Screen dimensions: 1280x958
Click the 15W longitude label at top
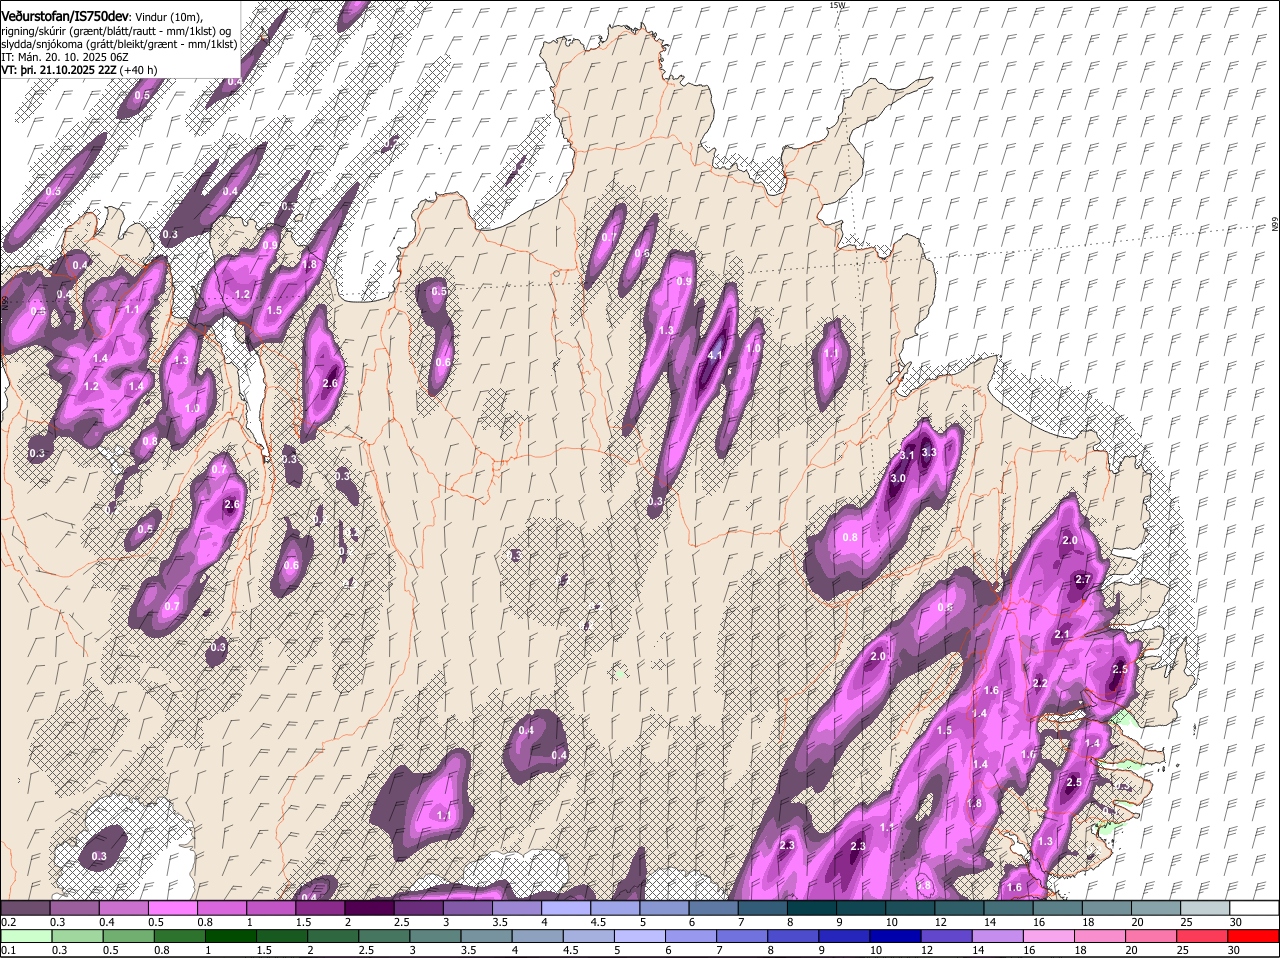(837, 6)
